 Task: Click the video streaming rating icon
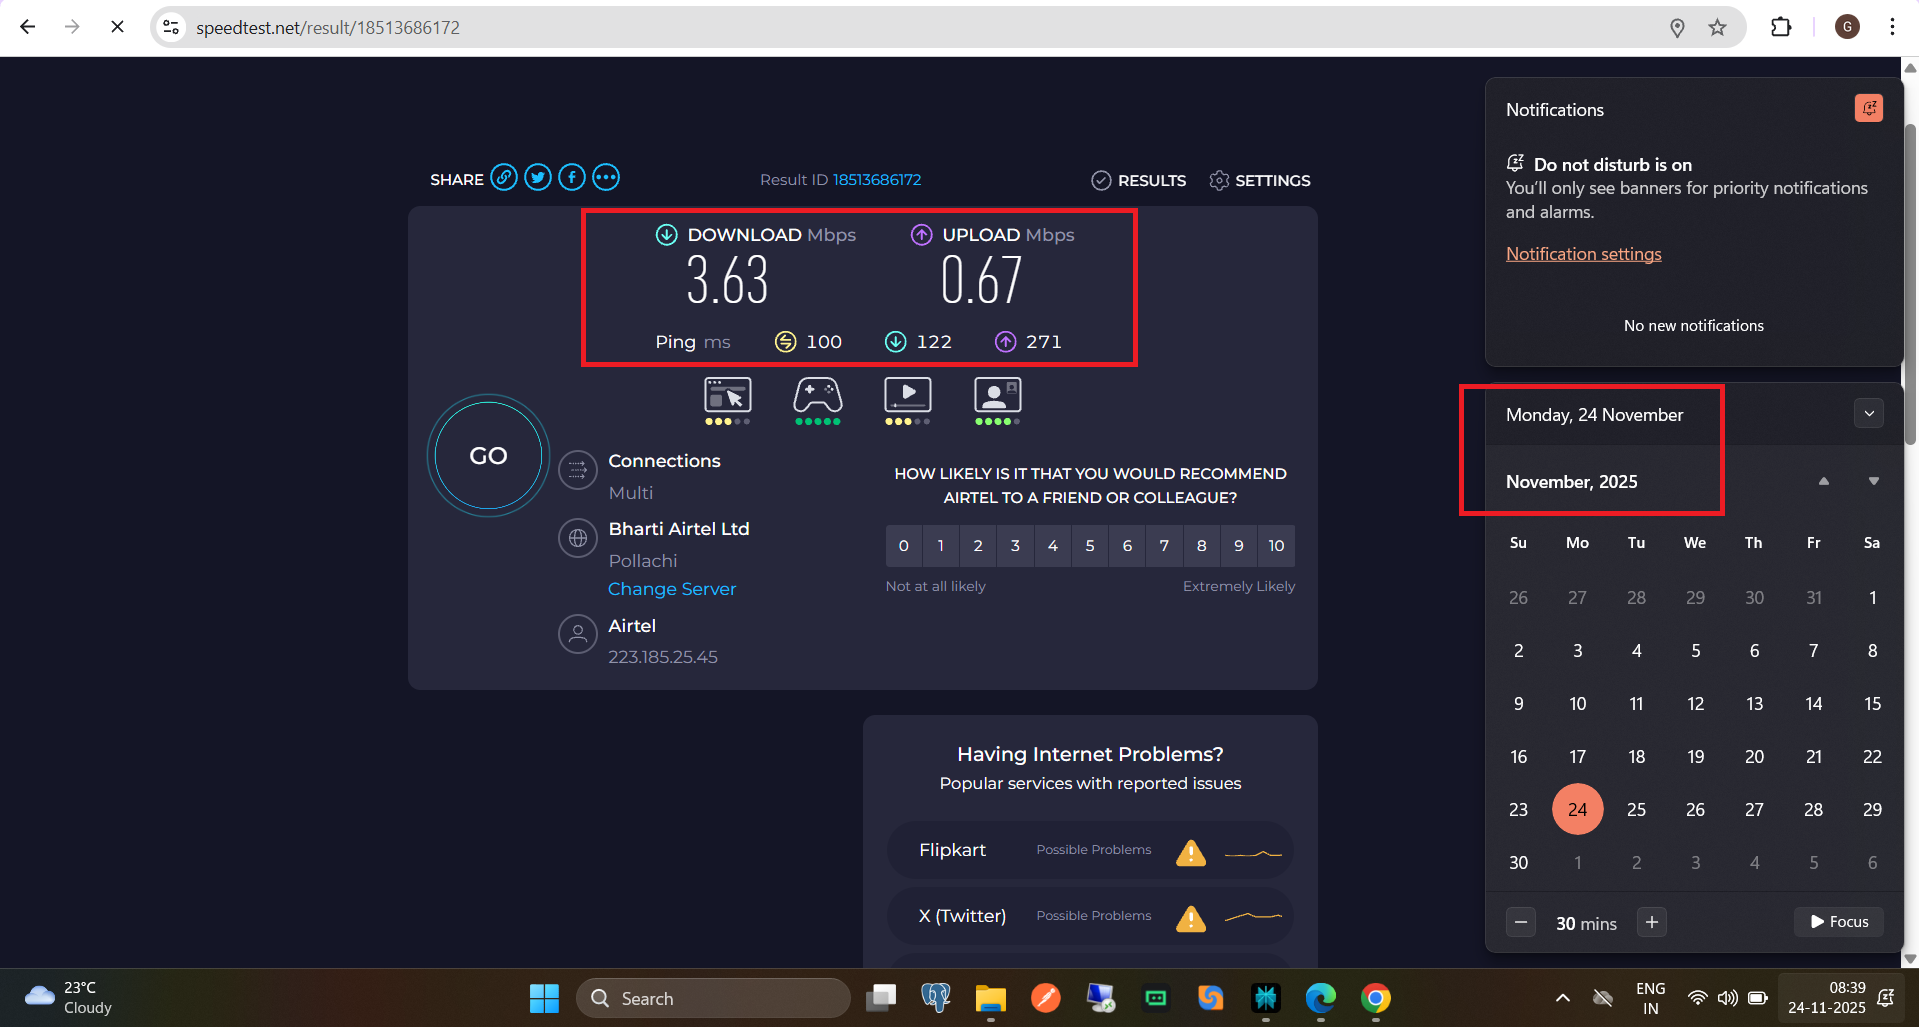click(x=907, y=396)
